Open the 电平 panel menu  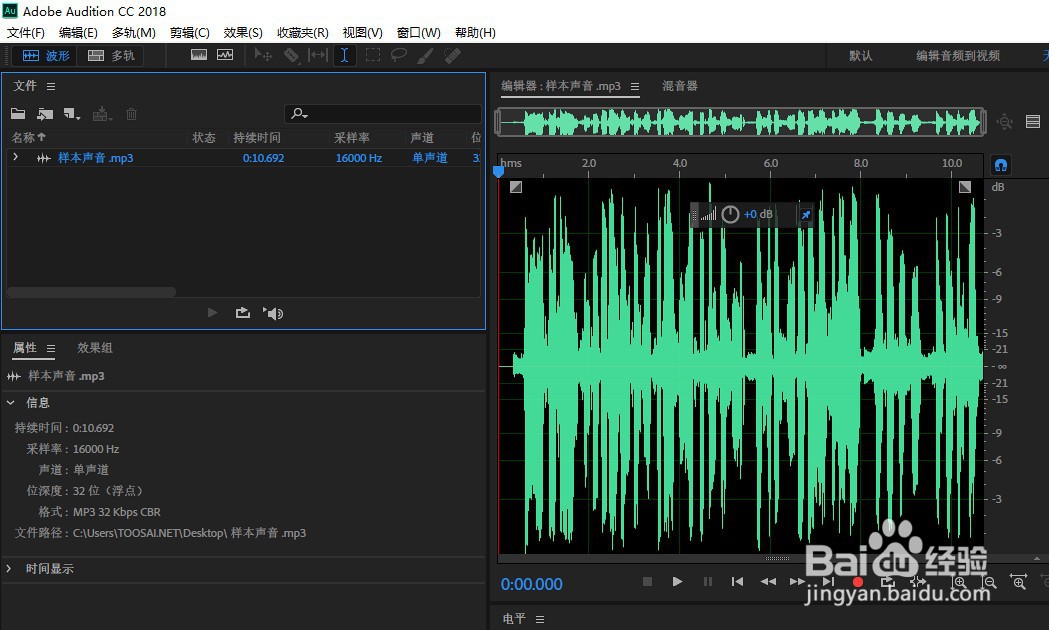(540, 619)
